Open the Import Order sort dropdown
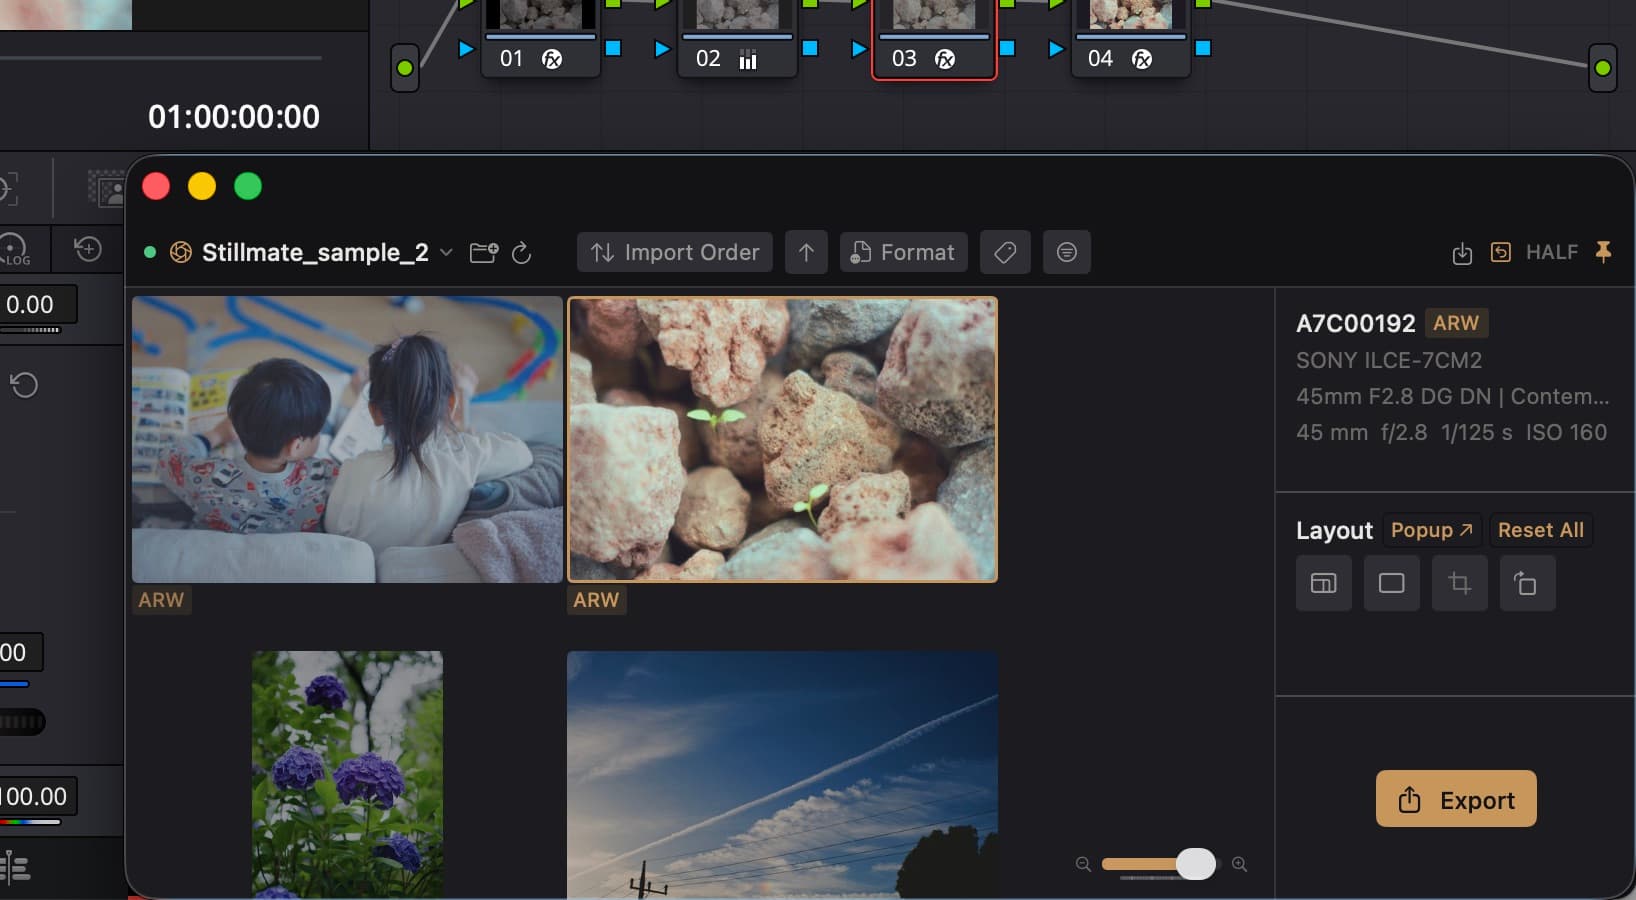Image resolution: width=1636 pixels, height=900 pixels. pyautogui.click(x=675, y=252)
